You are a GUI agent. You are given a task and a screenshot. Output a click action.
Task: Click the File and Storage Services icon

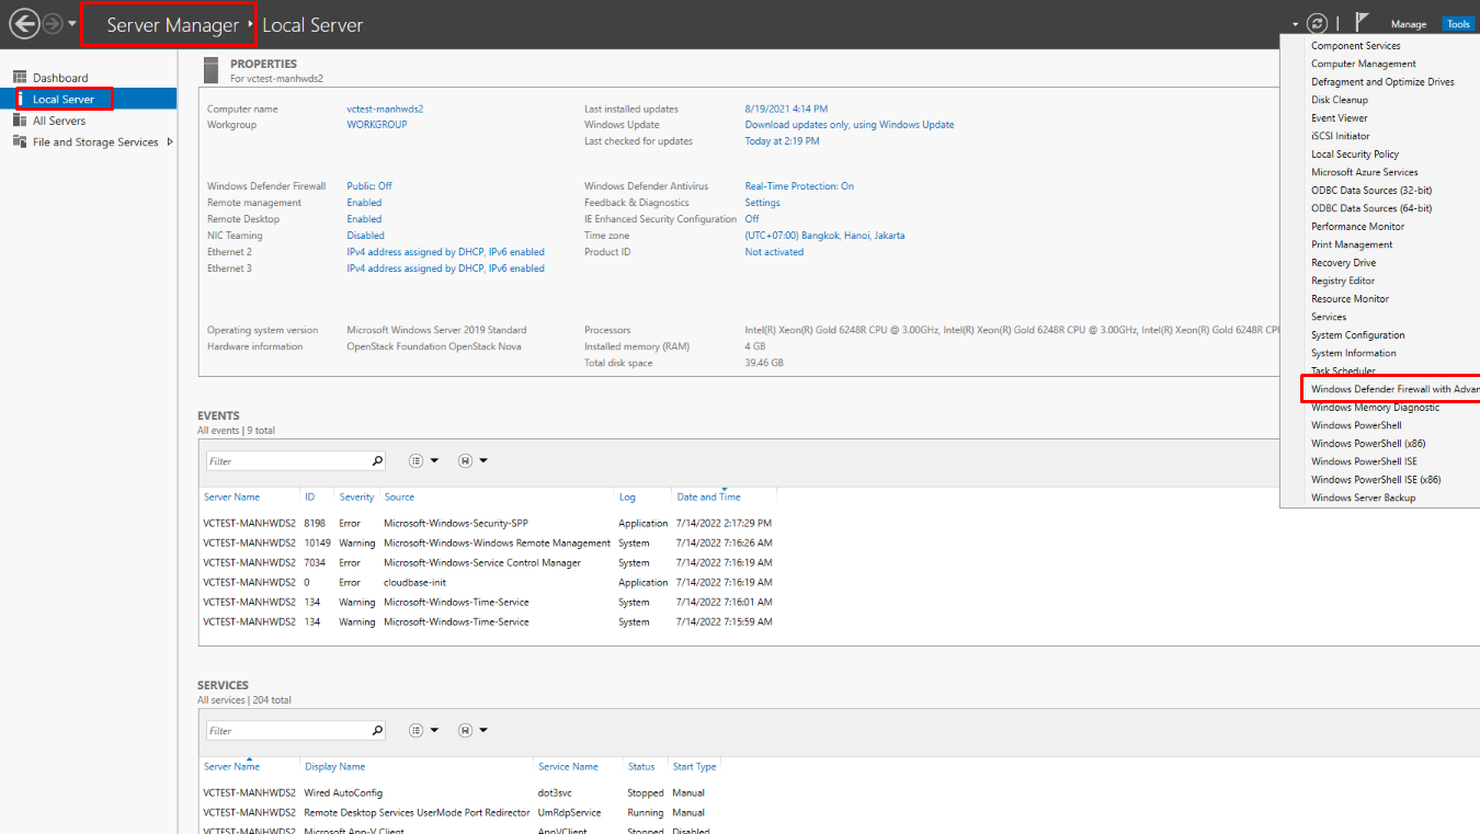click(x=20, y=142)
